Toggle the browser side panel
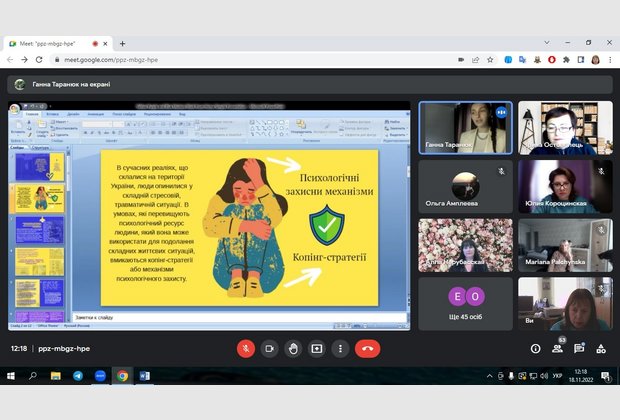This screenshot has width=620, height=420. (581, 60)
